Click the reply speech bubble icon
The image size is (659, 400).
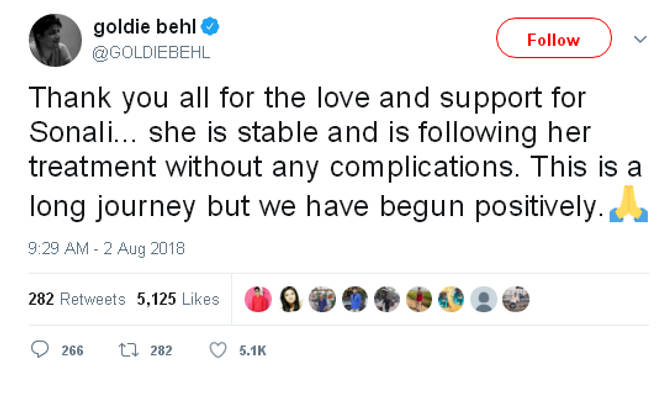pyautogui.click(x=41, y=350)
